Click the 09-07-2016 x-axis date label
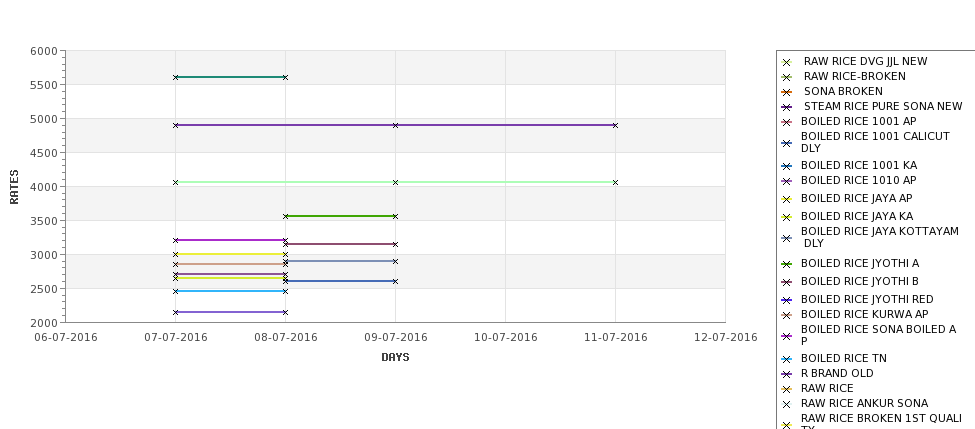 click(395, 338)
